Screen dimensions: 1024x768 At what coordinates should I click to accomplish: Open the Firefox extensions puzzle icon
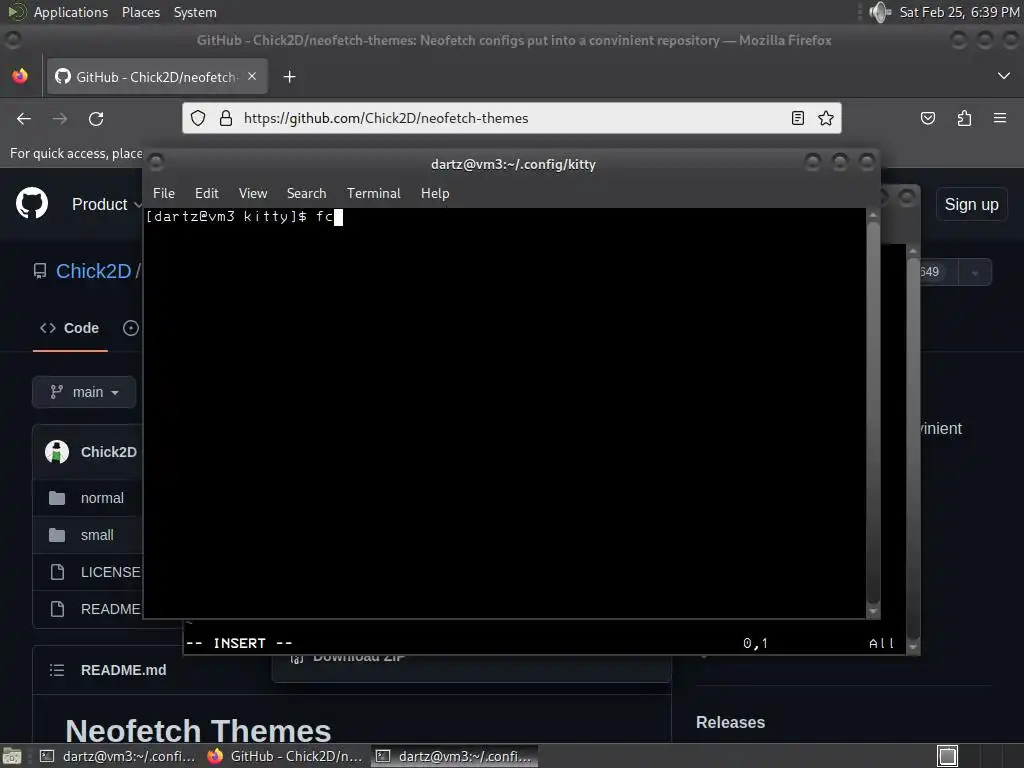point(964,118)
